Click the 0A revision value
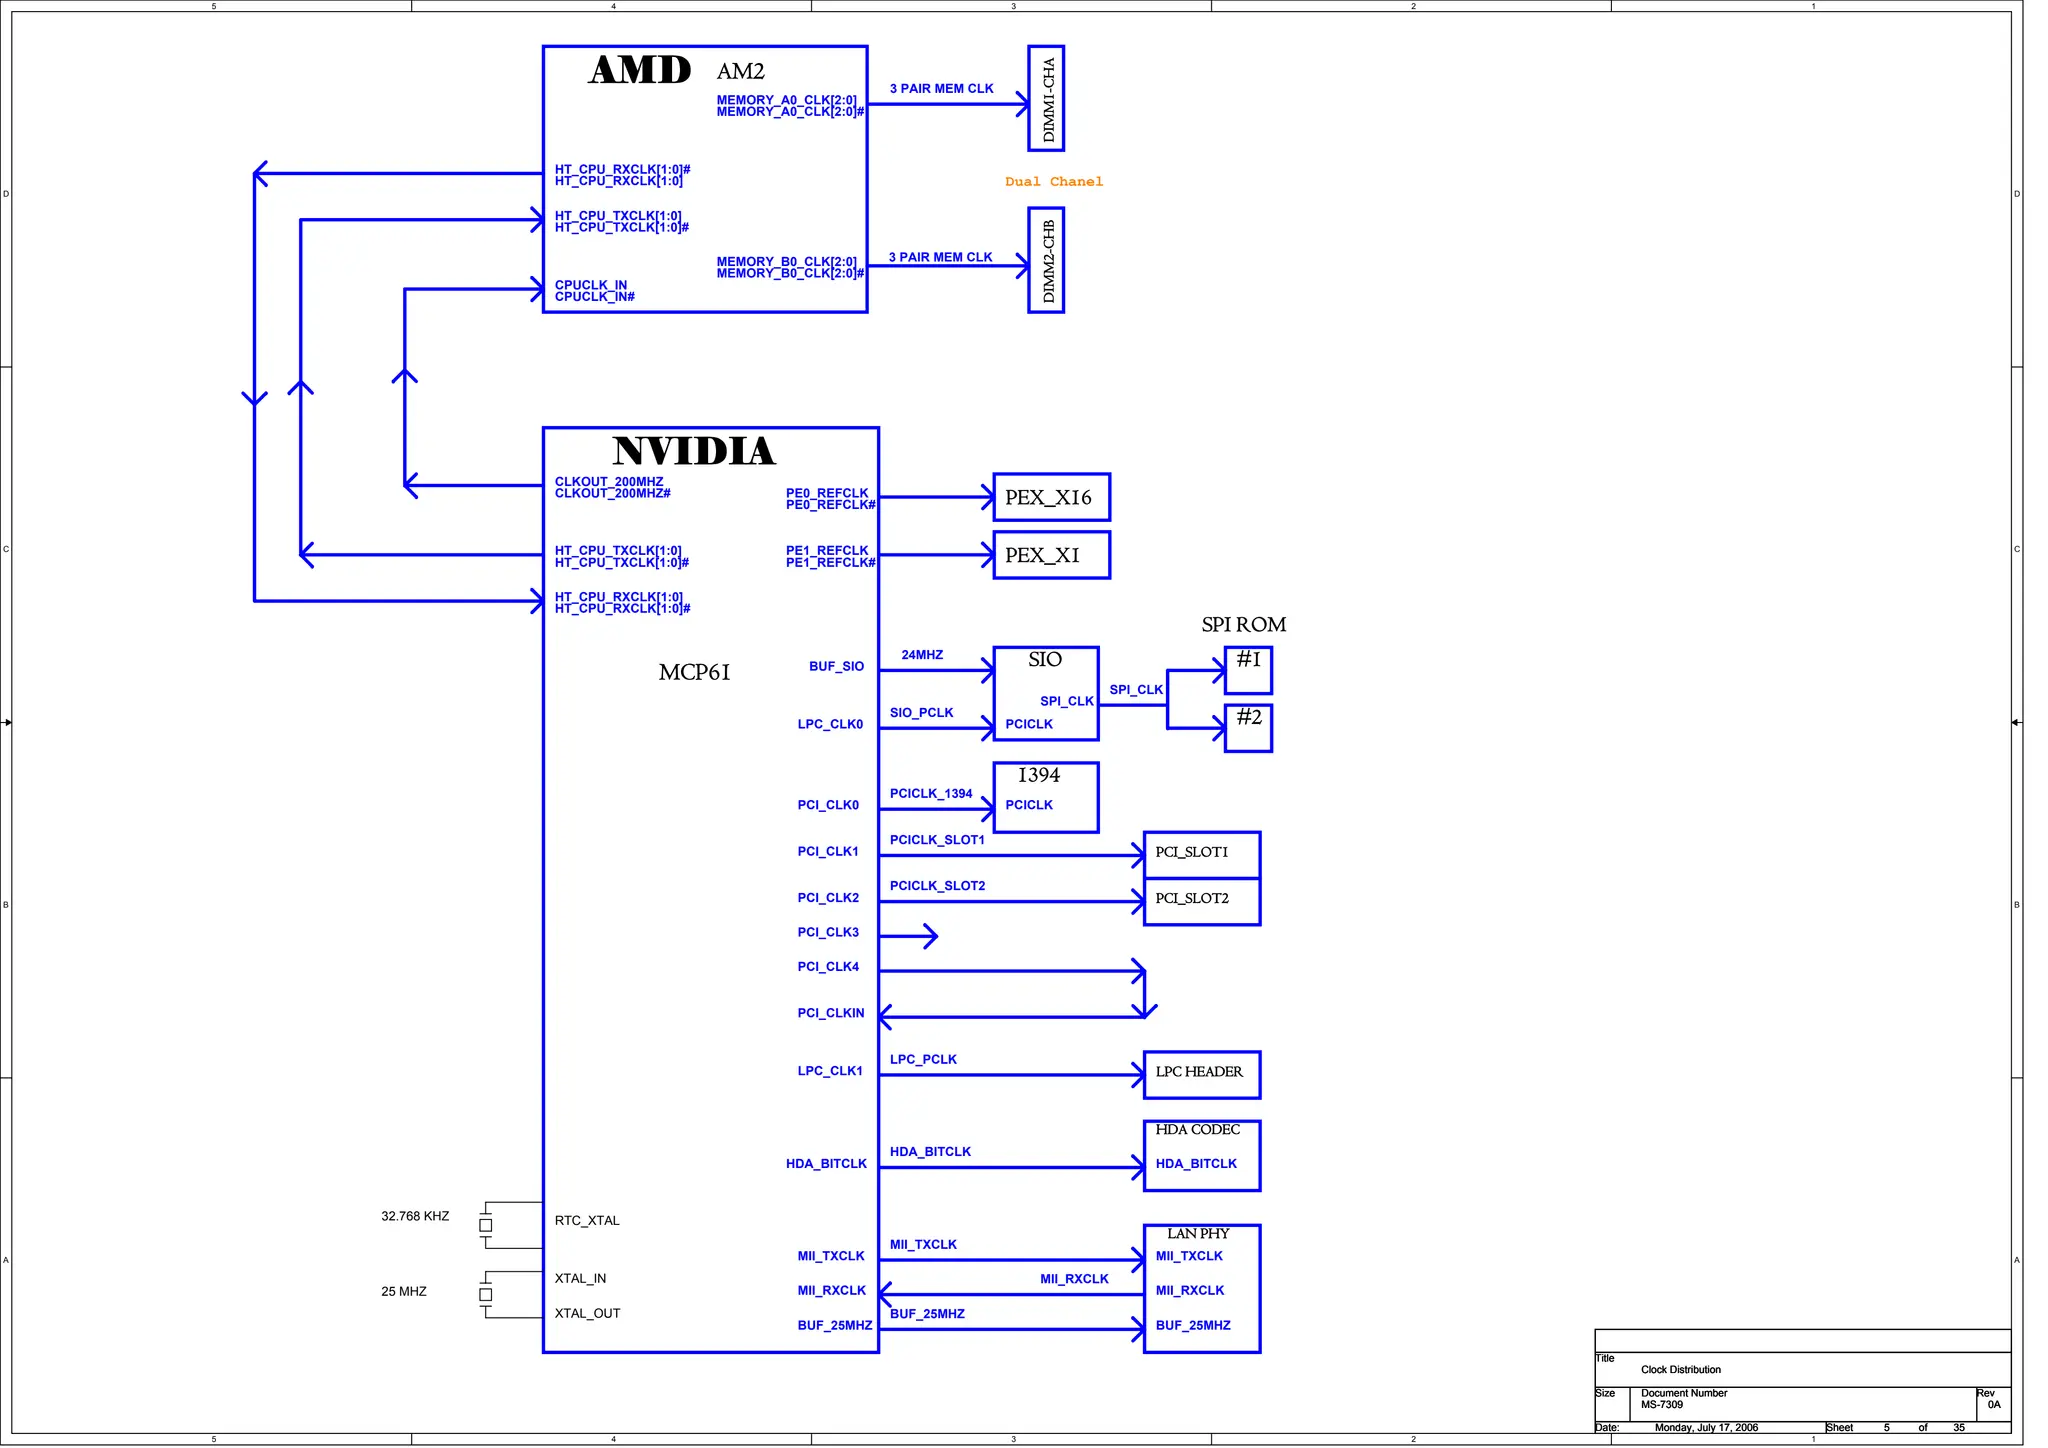The image size is (2048, 1448). (x=1994, y=1405)
